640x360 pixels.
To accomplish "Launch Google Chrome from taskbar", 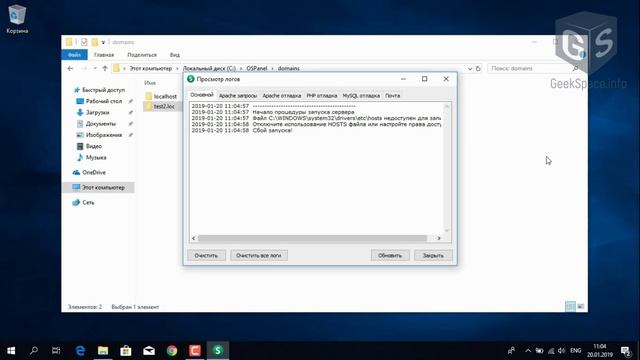I will point(172,351).
